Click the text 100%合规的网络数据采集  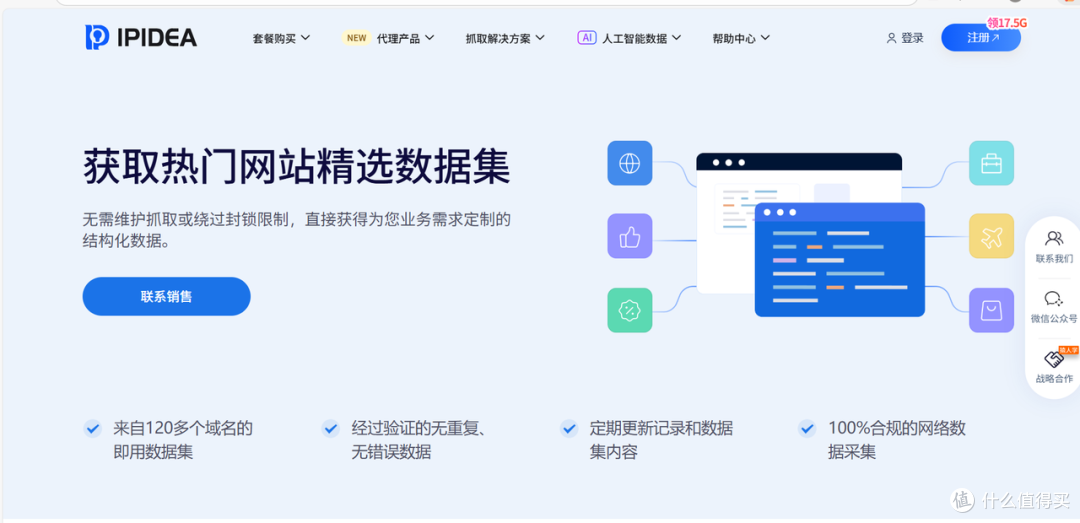point(897,440)
